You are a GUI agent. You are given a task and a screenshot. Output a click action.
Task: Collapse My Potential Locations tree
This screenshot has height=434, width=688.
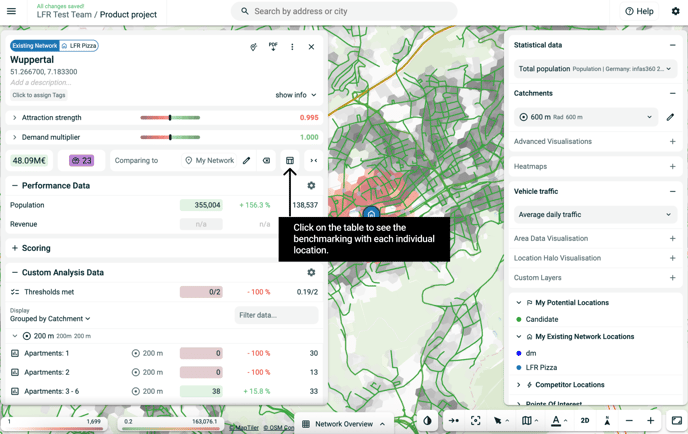[519, 303]
